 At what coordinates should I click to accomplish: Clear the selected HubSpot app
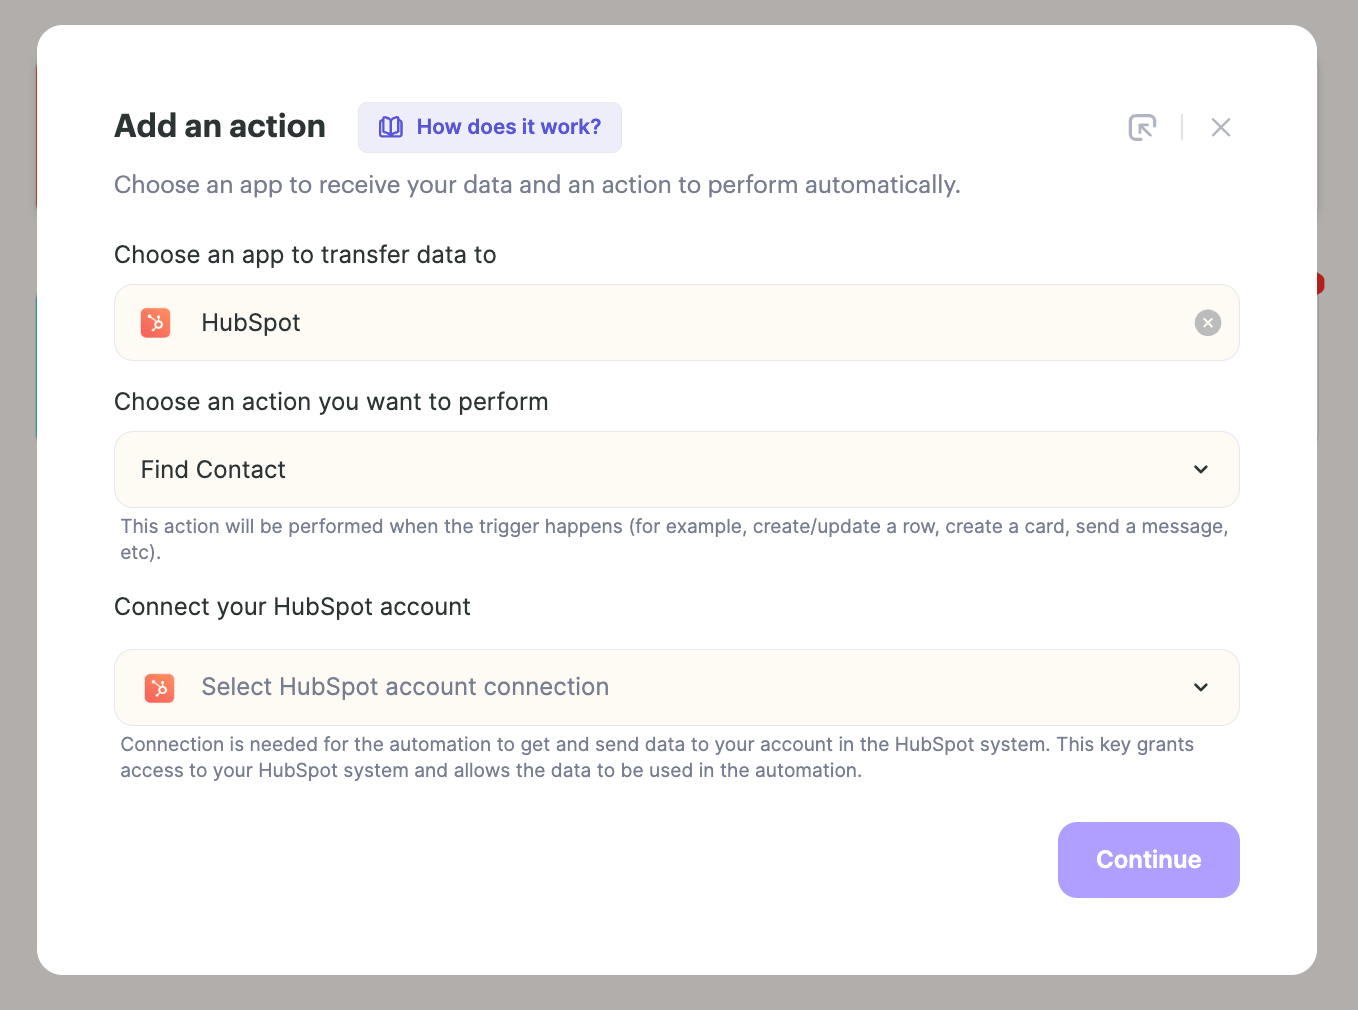[x=1208, y=323]
